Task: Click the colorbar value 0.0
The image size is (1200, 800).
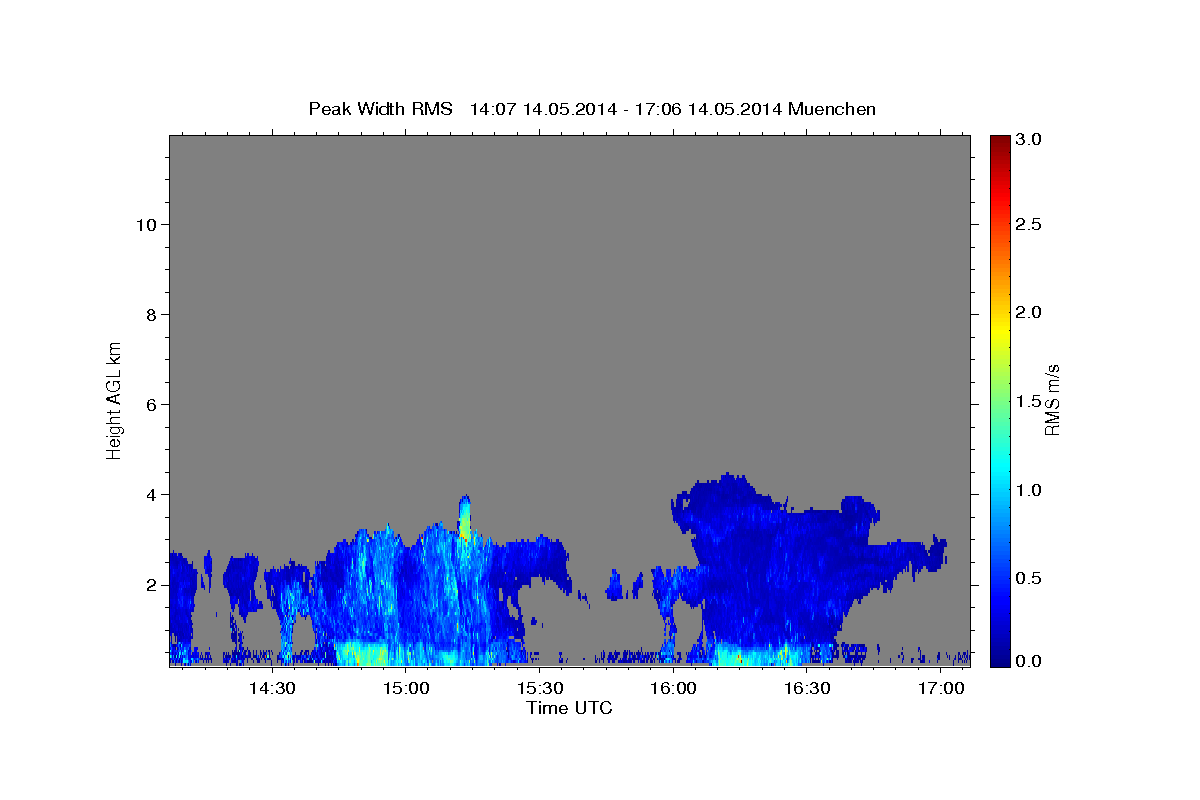Action: (x=1030, y=661)
